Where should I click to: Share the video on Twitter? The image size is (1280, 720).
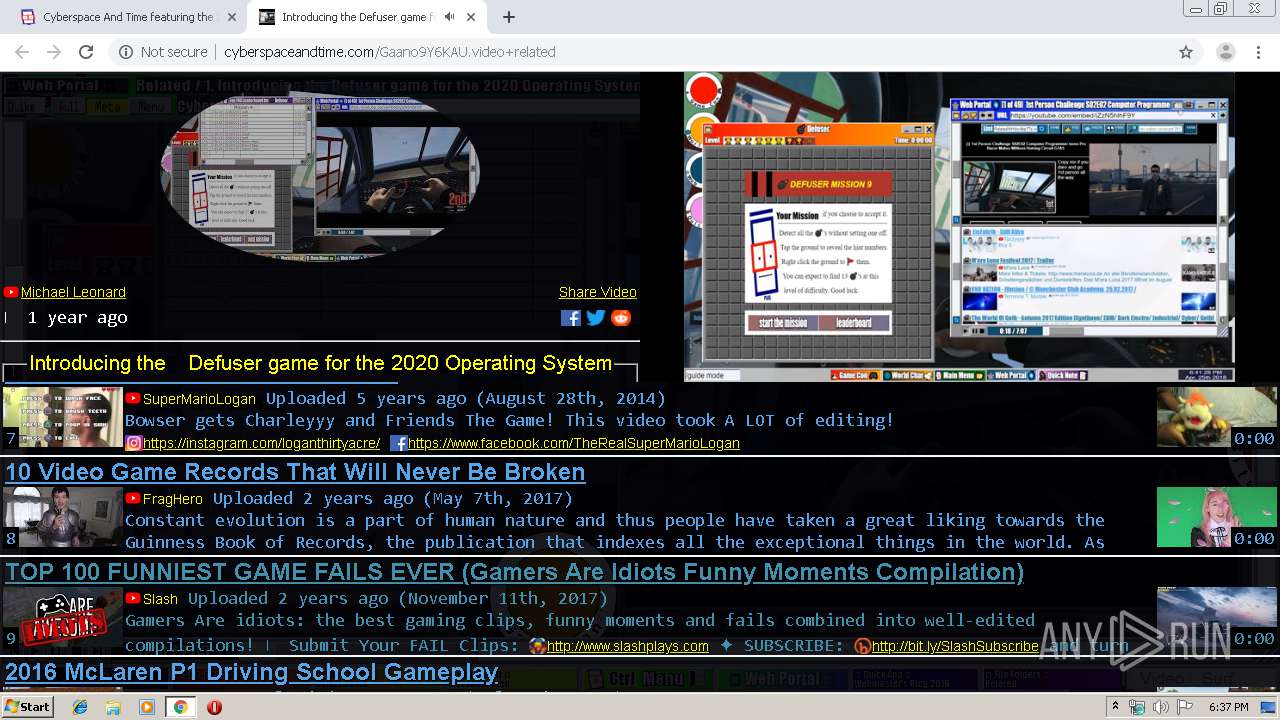[x=596, y=318]
